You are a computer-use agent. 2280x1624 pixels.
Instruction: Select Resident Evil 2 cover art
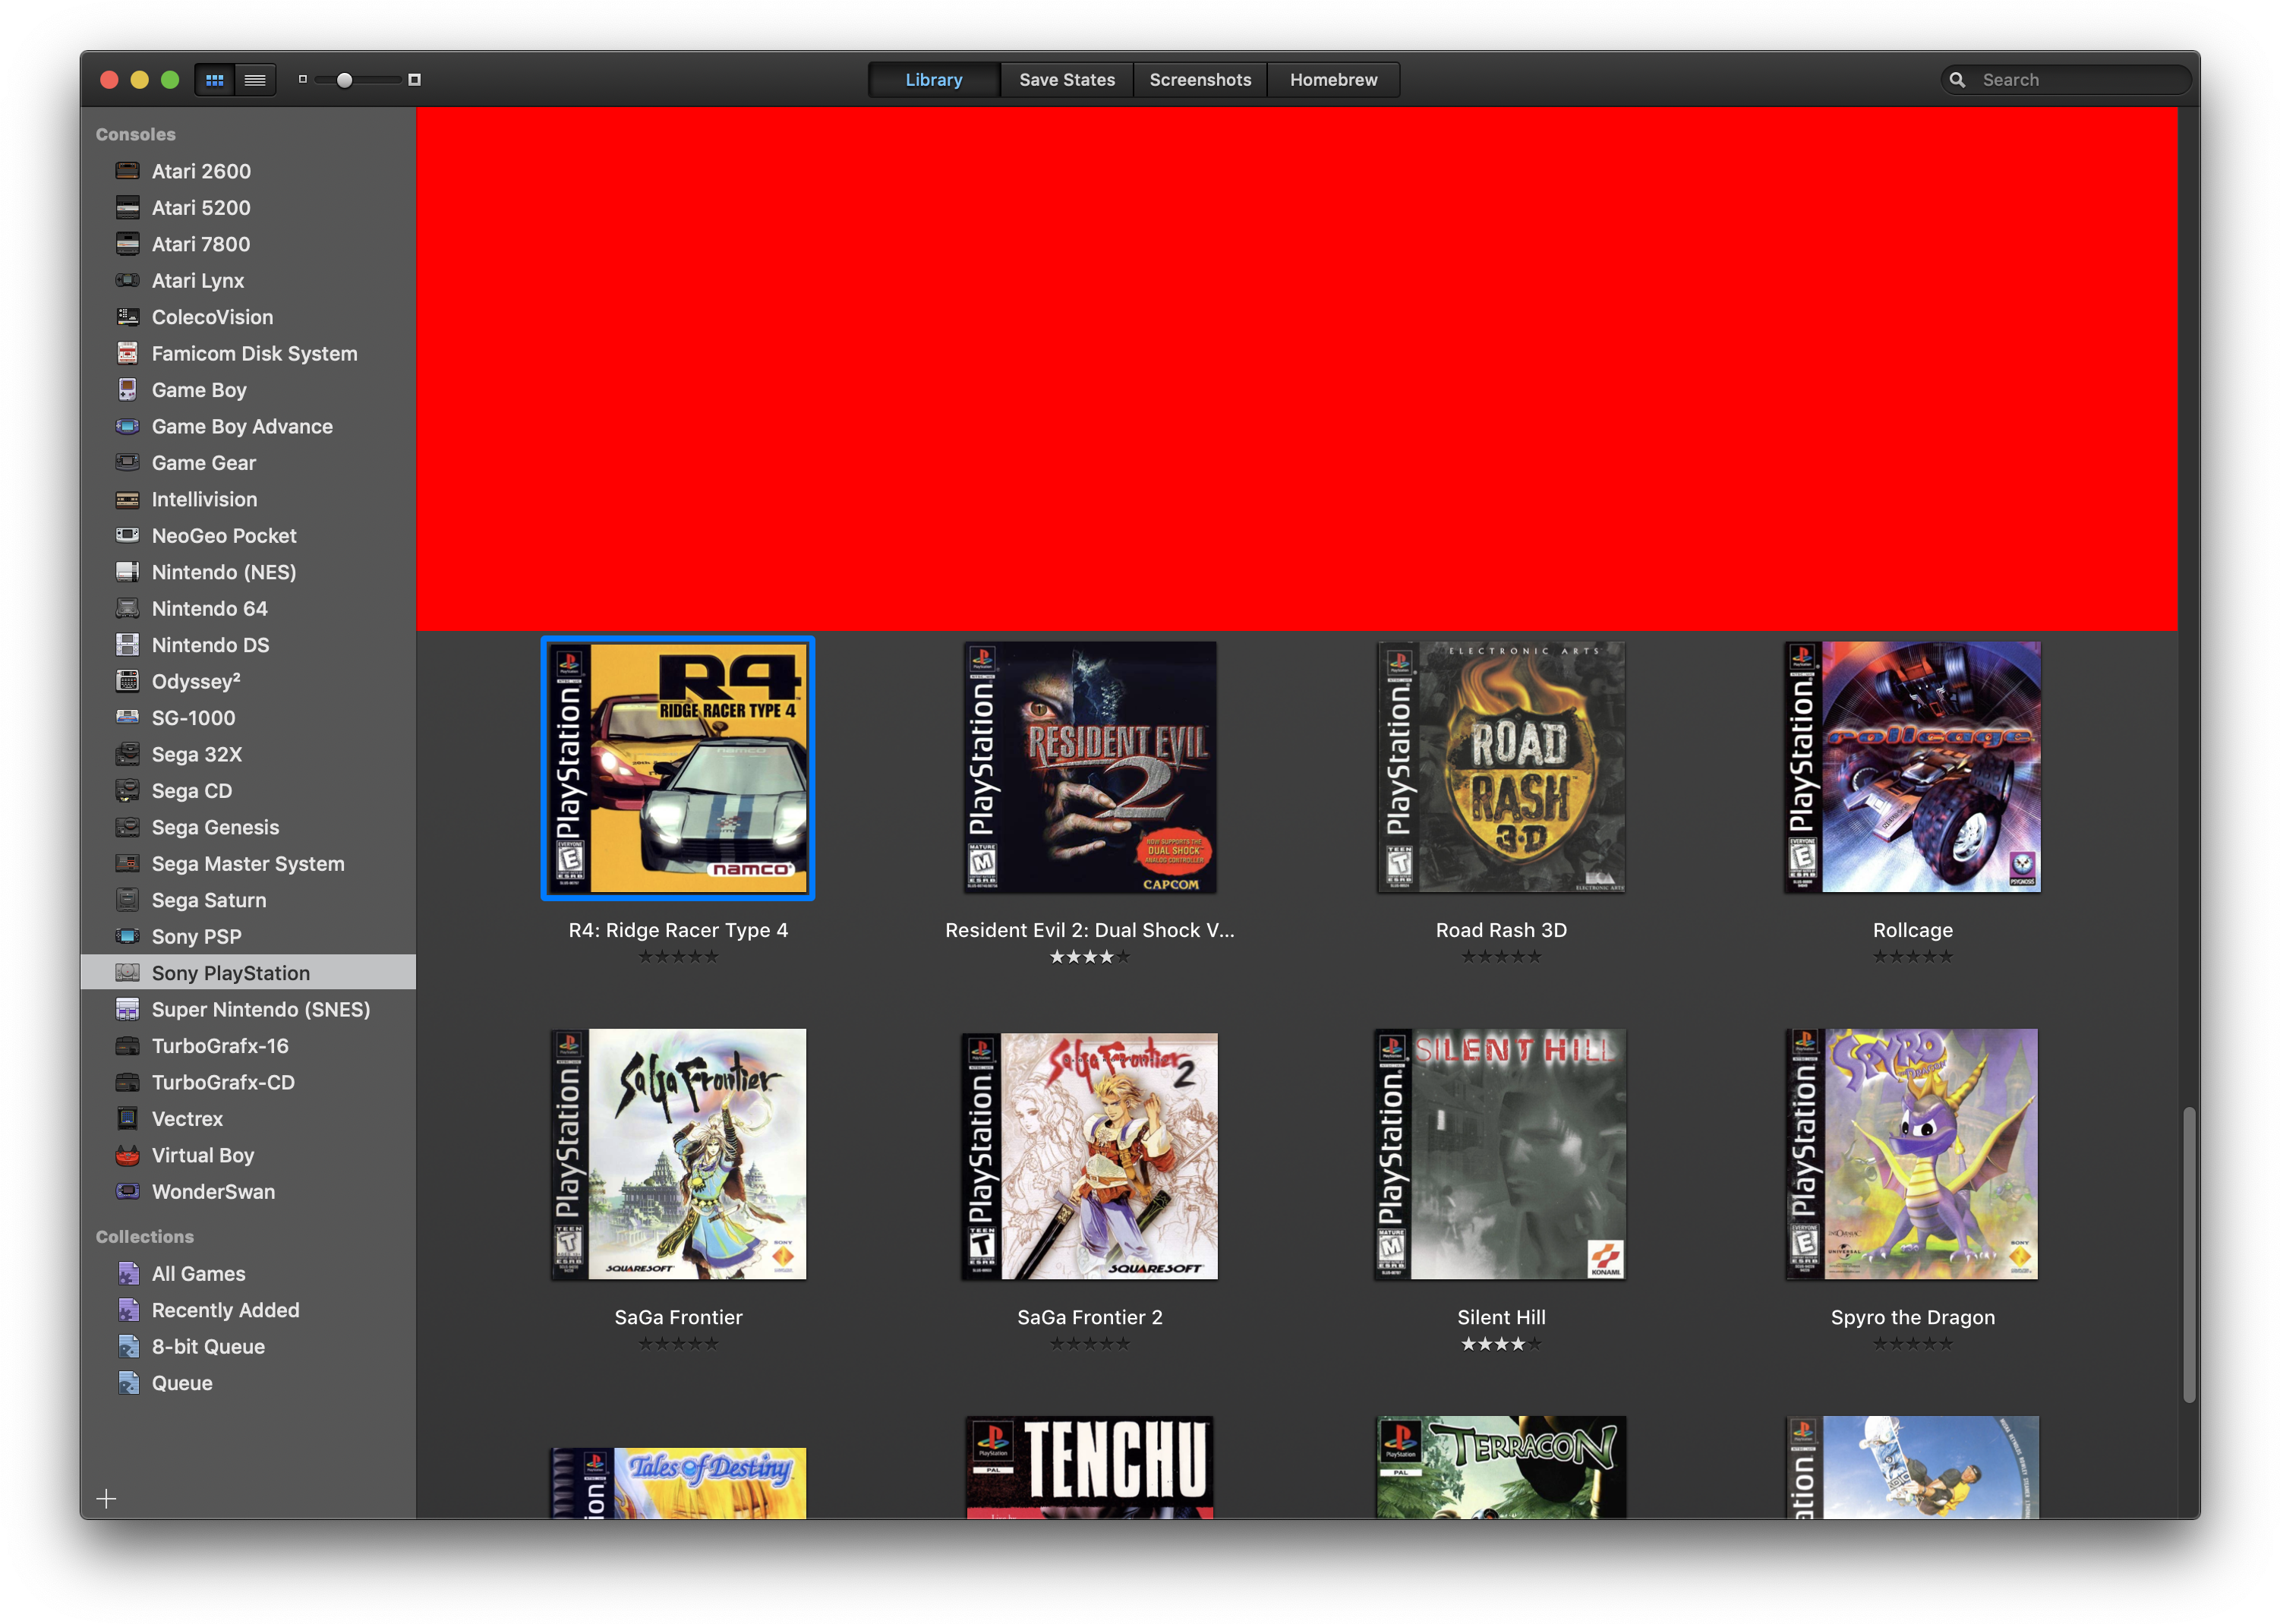click(1090, 768)
